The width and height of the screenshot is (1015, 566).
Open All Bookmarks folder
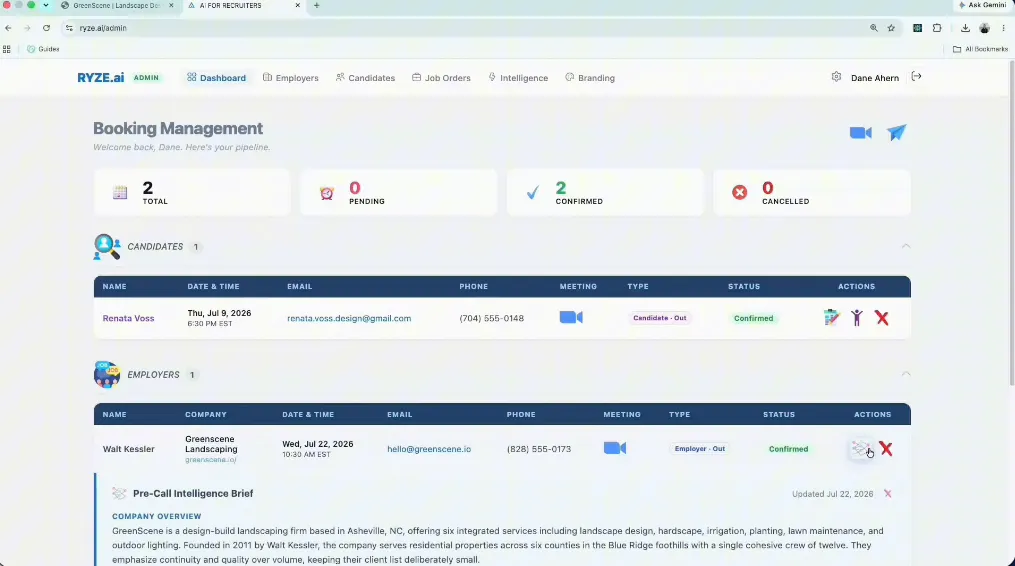pyautogui.click(x=980, y=49)
